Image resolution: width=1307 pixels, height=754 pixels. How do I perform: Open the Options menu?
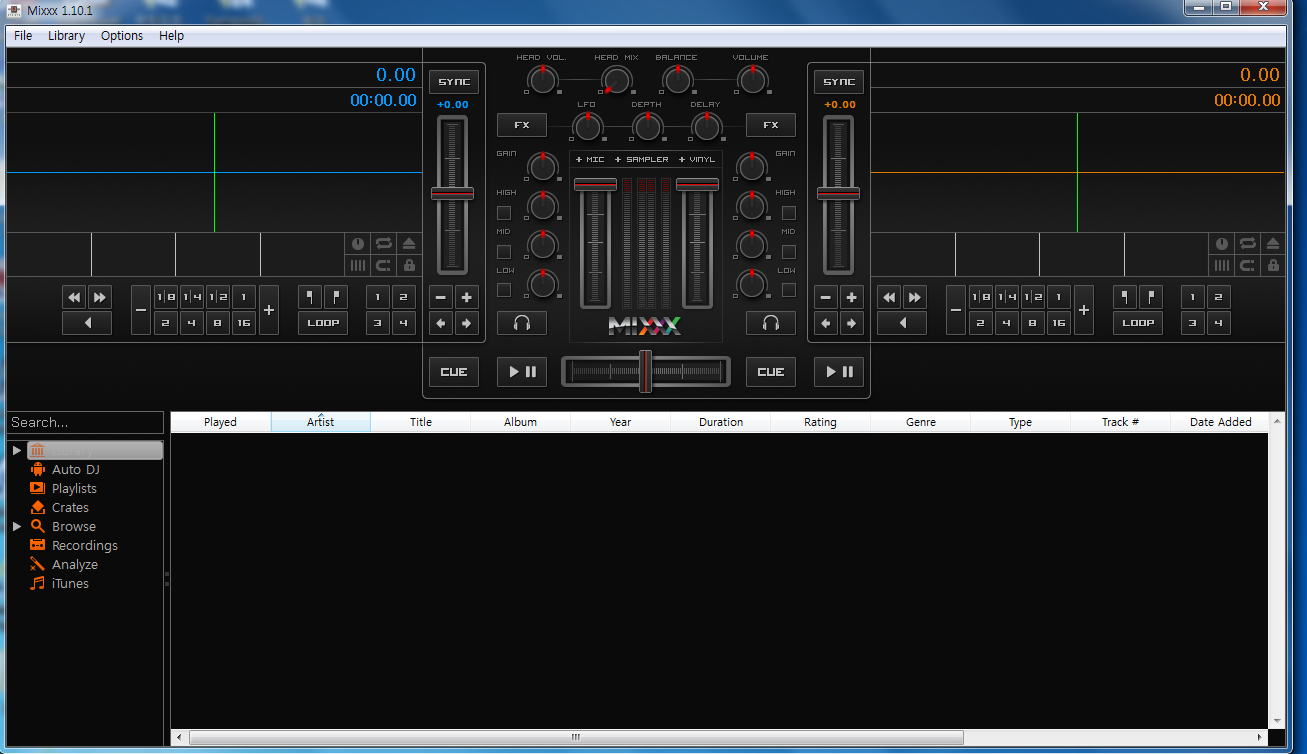point(122,36)
